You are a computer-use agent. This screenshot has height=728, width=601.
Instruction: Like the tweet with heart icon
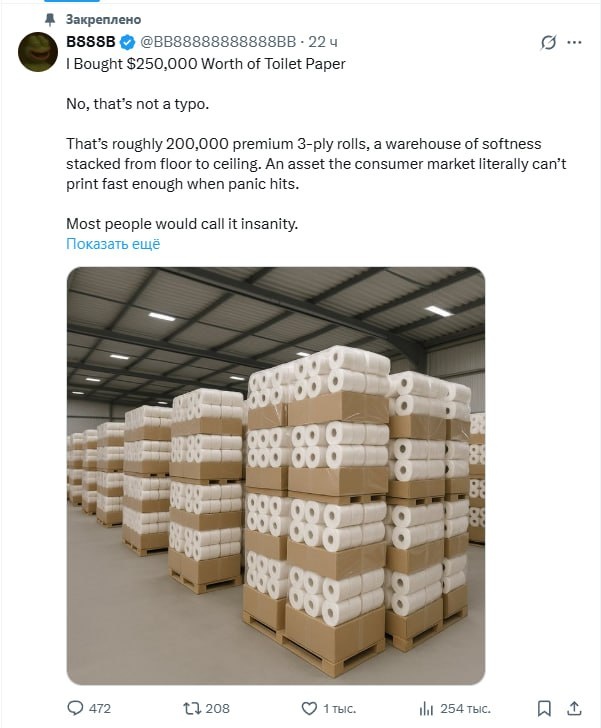(x=306, y=708)
